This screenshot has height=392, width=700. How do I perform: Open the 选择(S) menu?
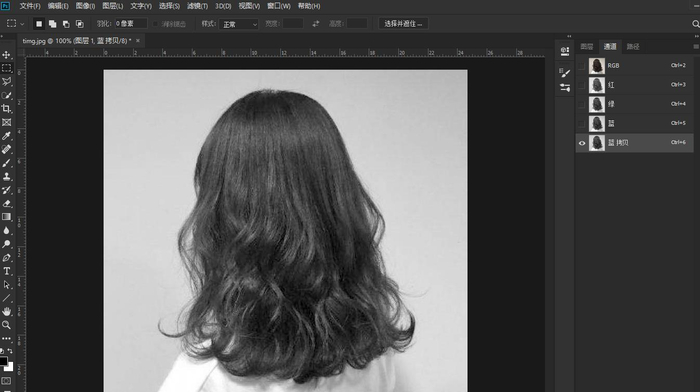coord(169,6)
